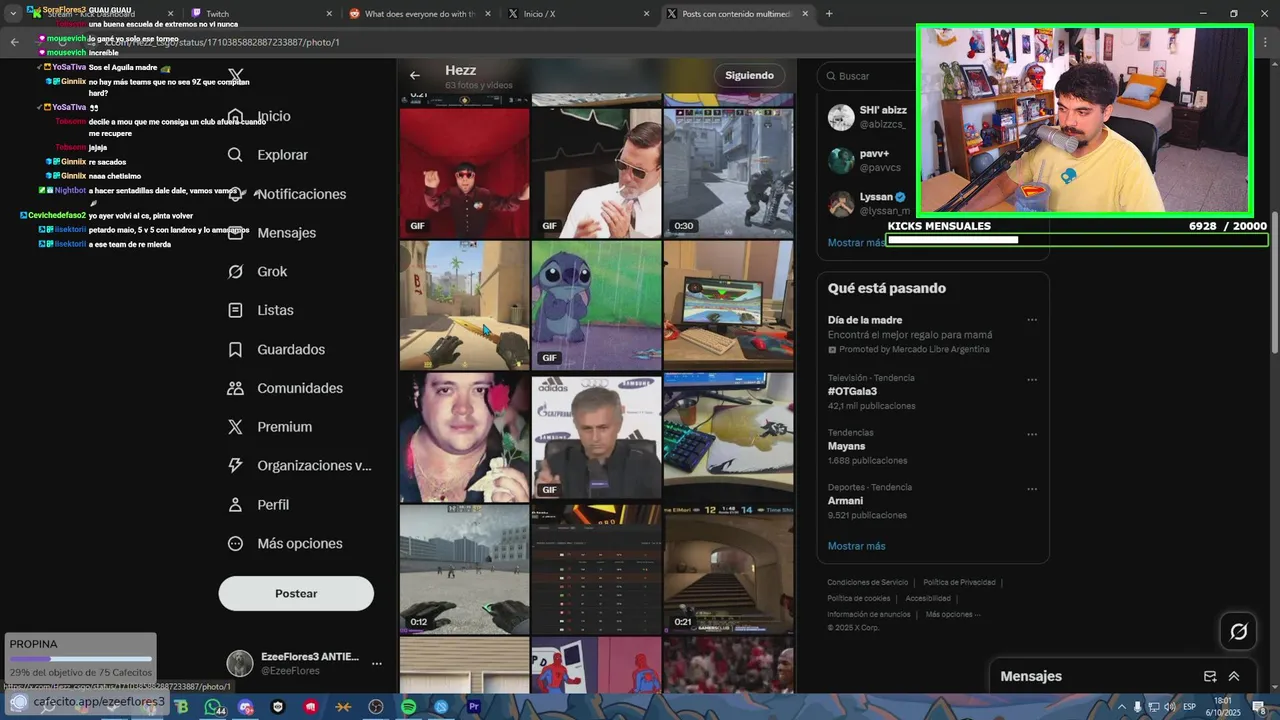Open the notification center icon in taskbar

pyautogui.click(x=1260, y=707)
